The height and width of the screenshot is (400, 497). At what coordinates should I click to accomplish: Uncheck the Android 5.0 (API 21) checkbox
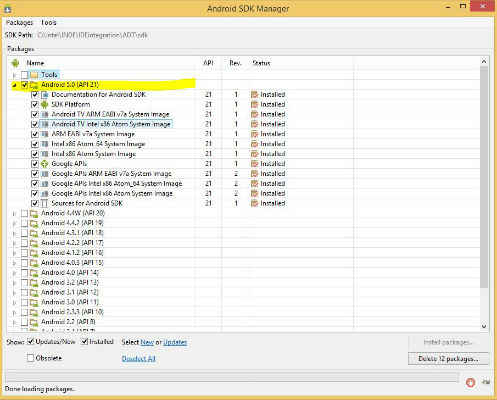pos(24,85)
